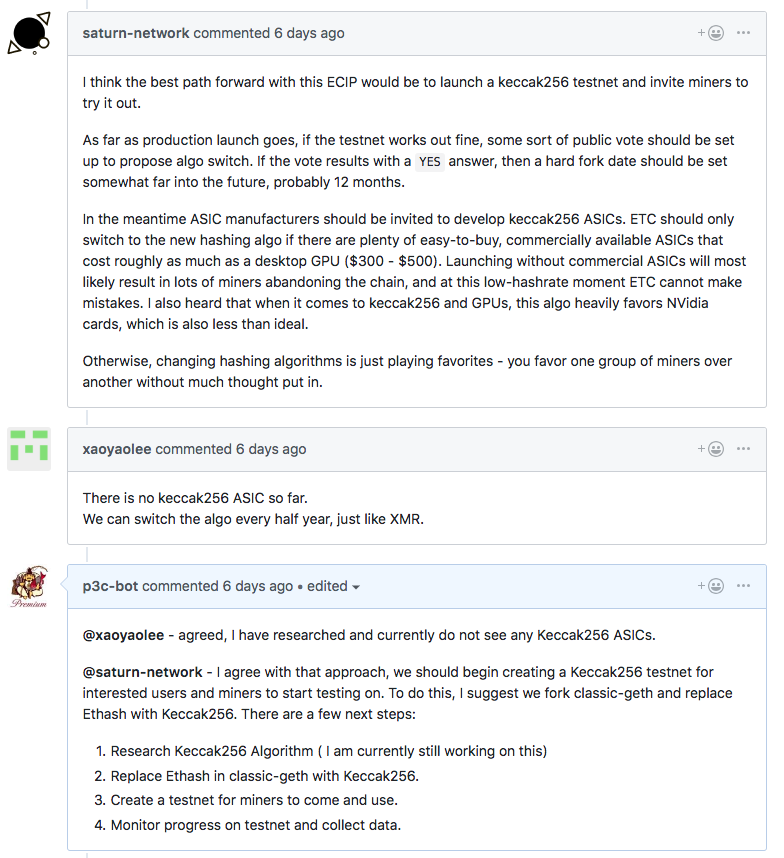
Task: Open xaoyaolee's green identicon avatar
Action: coord(29,449)
